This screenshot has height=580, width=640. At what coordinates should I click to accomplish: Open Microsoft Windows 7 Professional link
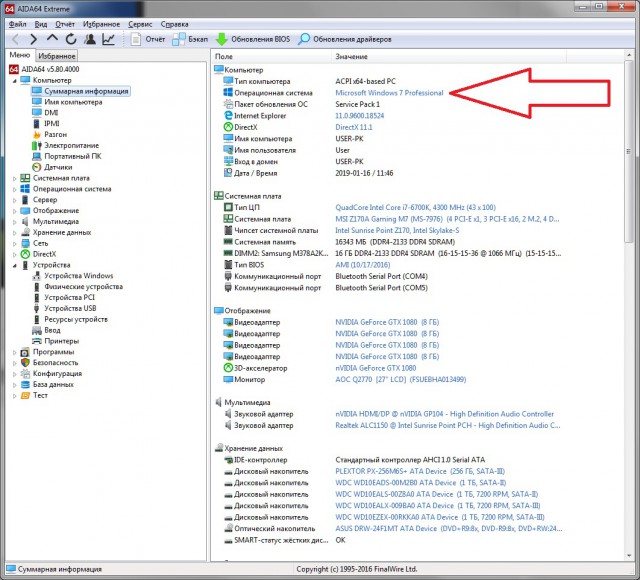tap(389, 93)
